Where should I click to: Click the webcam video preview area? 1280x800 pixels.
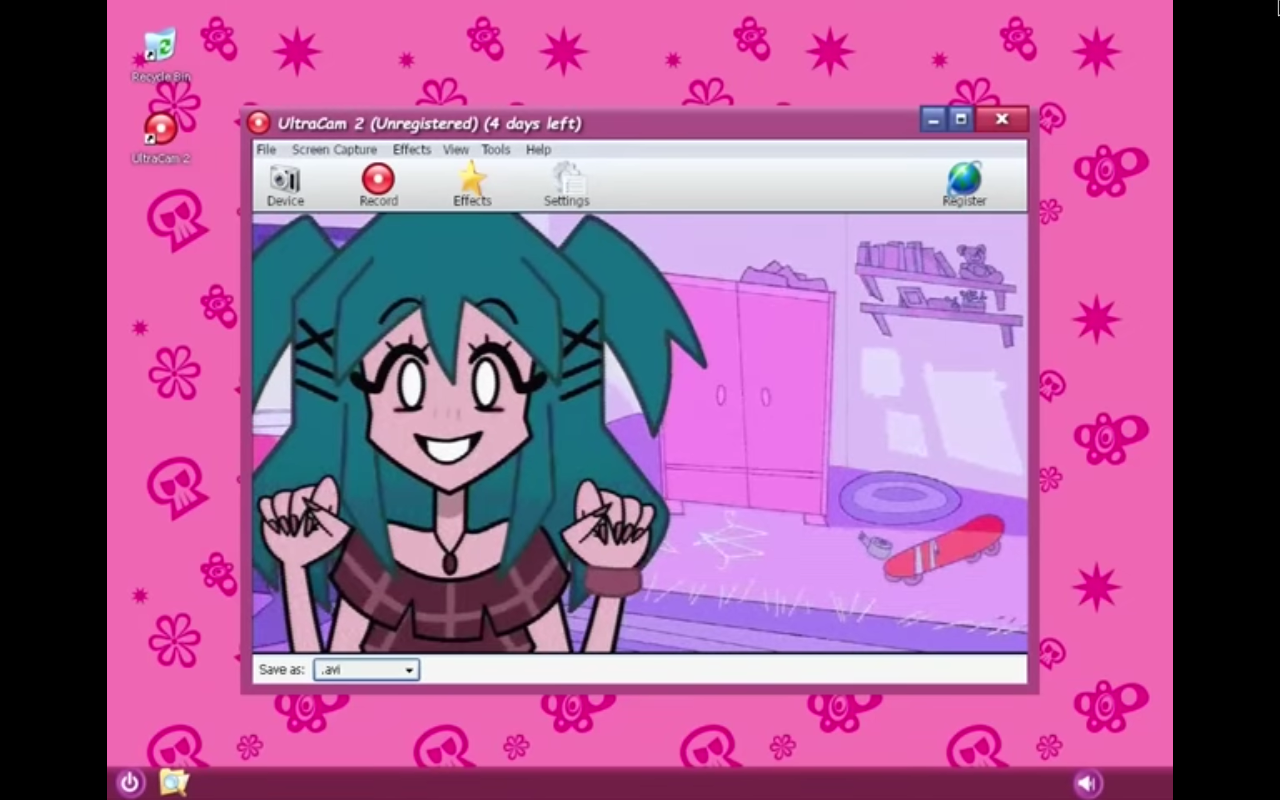pos(640,432)
